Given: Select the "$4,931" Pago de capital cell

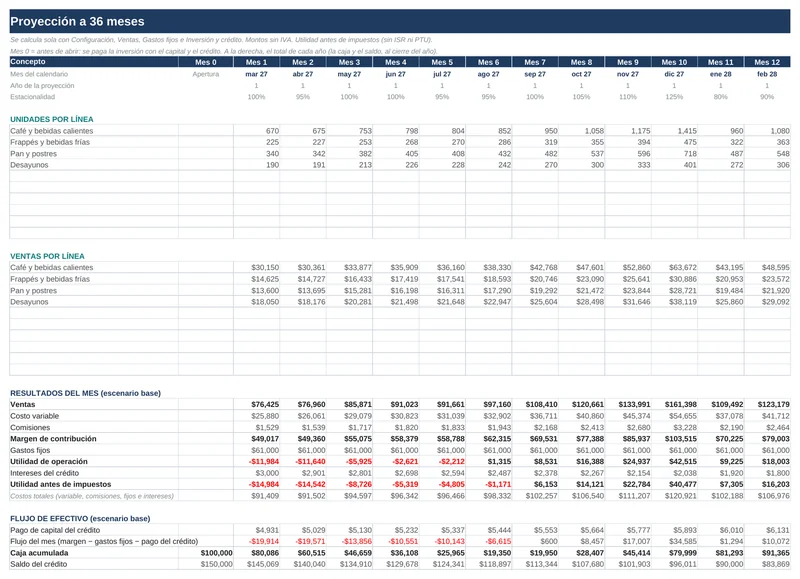Looking at the screenshot, I should (257, 530).
